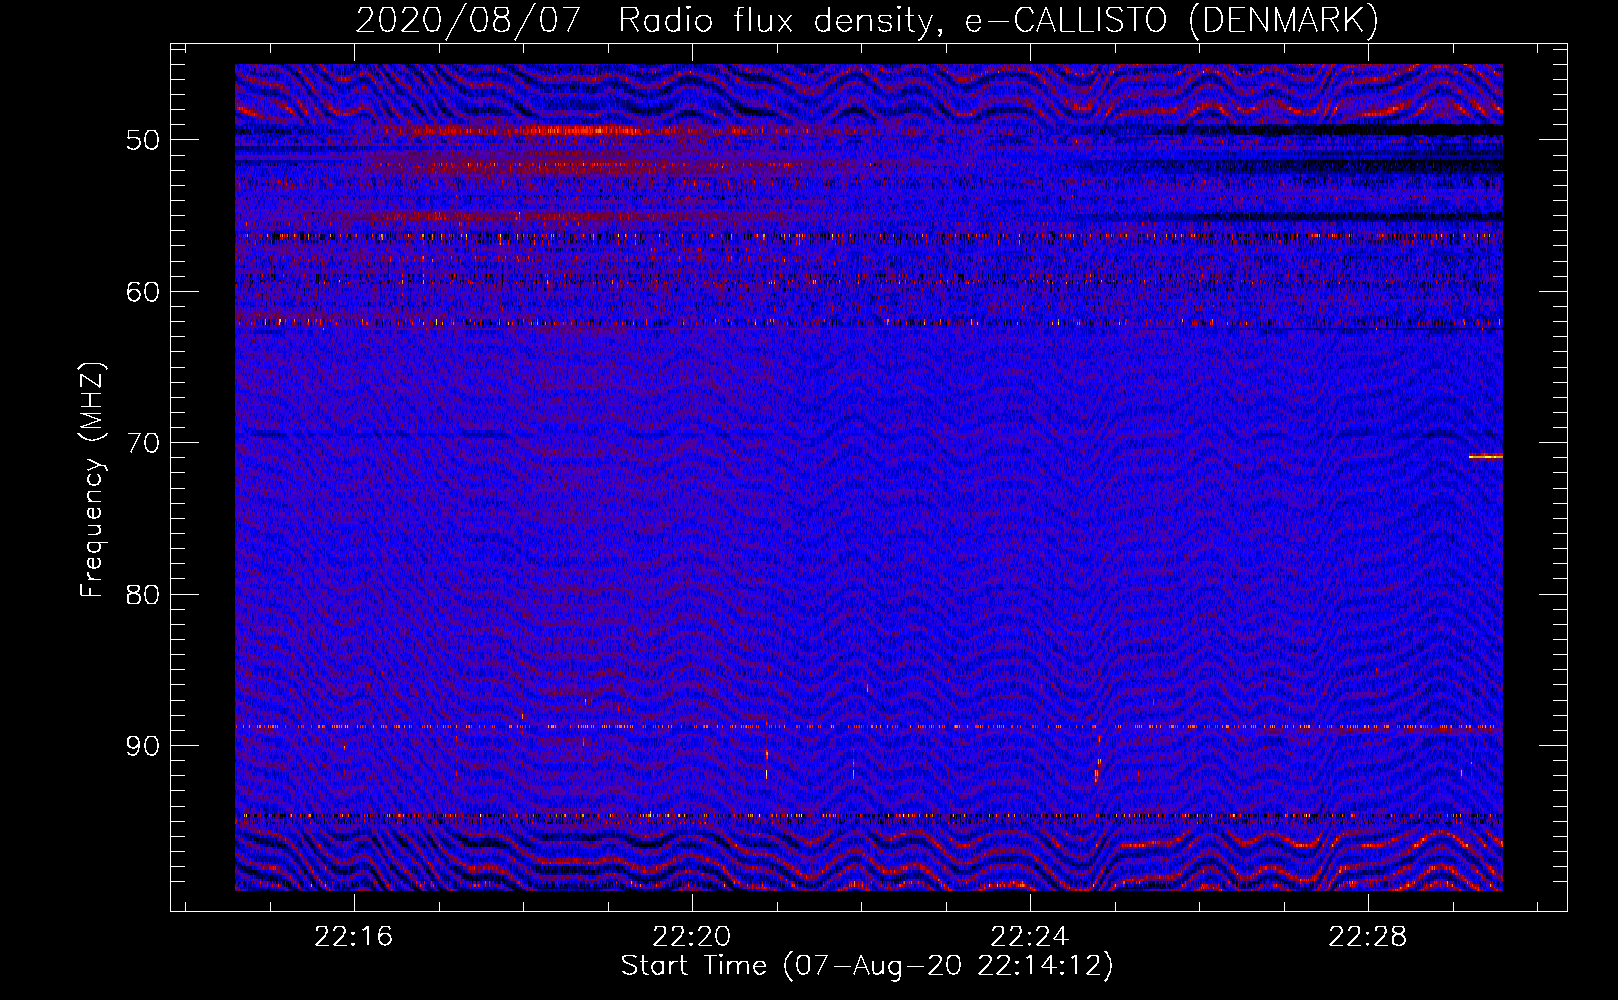
Task: Click the '22:28' time tick label
Action: tap(1368, 937)
